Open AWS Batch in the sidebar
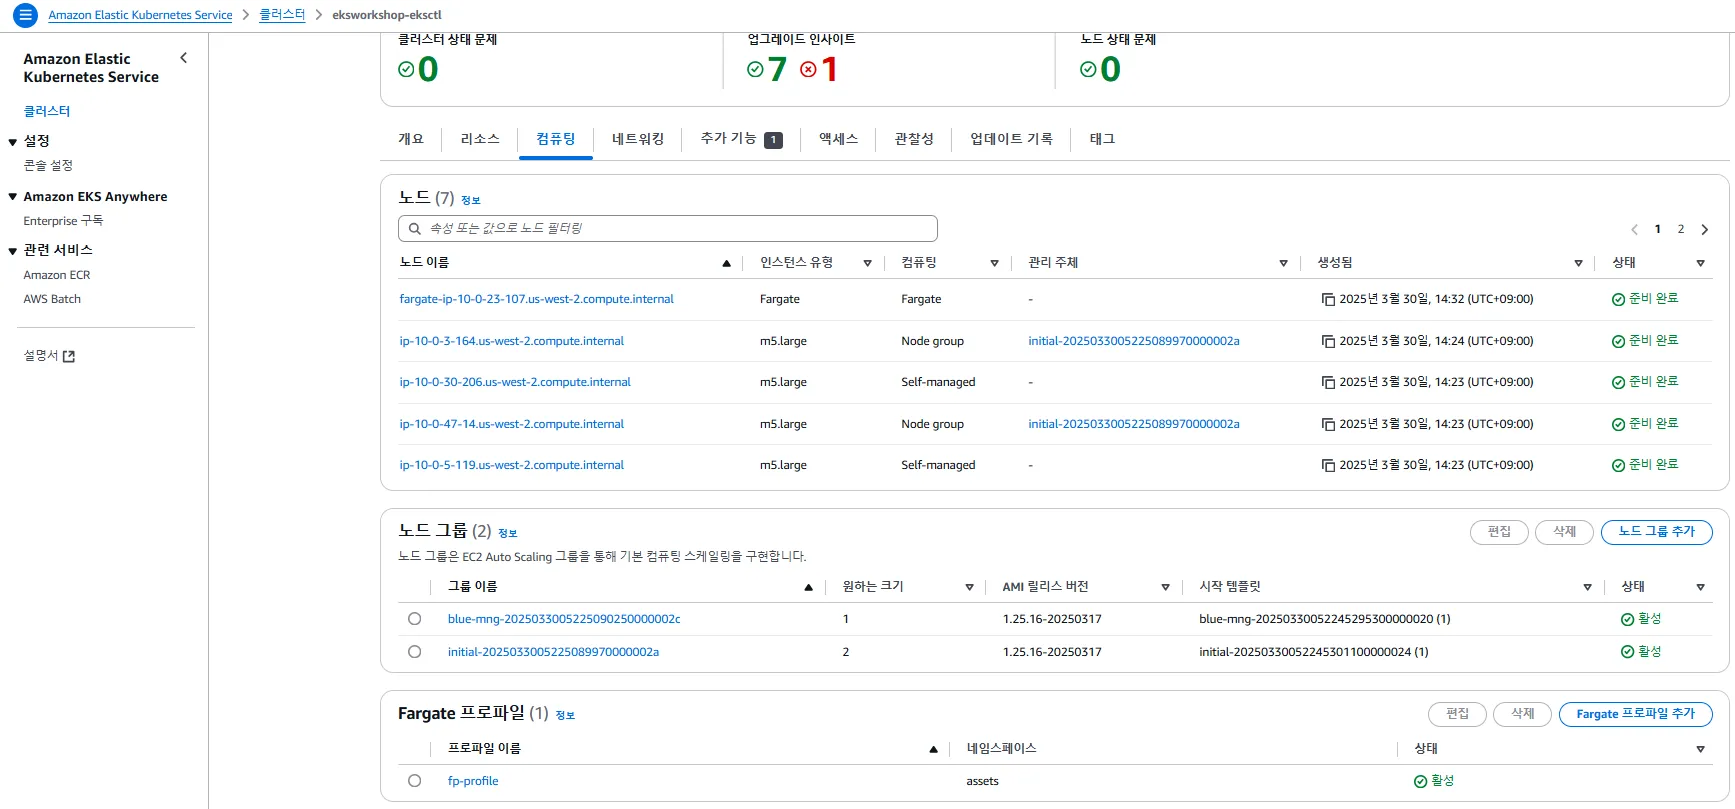Screen dimensions: 1735x809 tap(52, 299)
